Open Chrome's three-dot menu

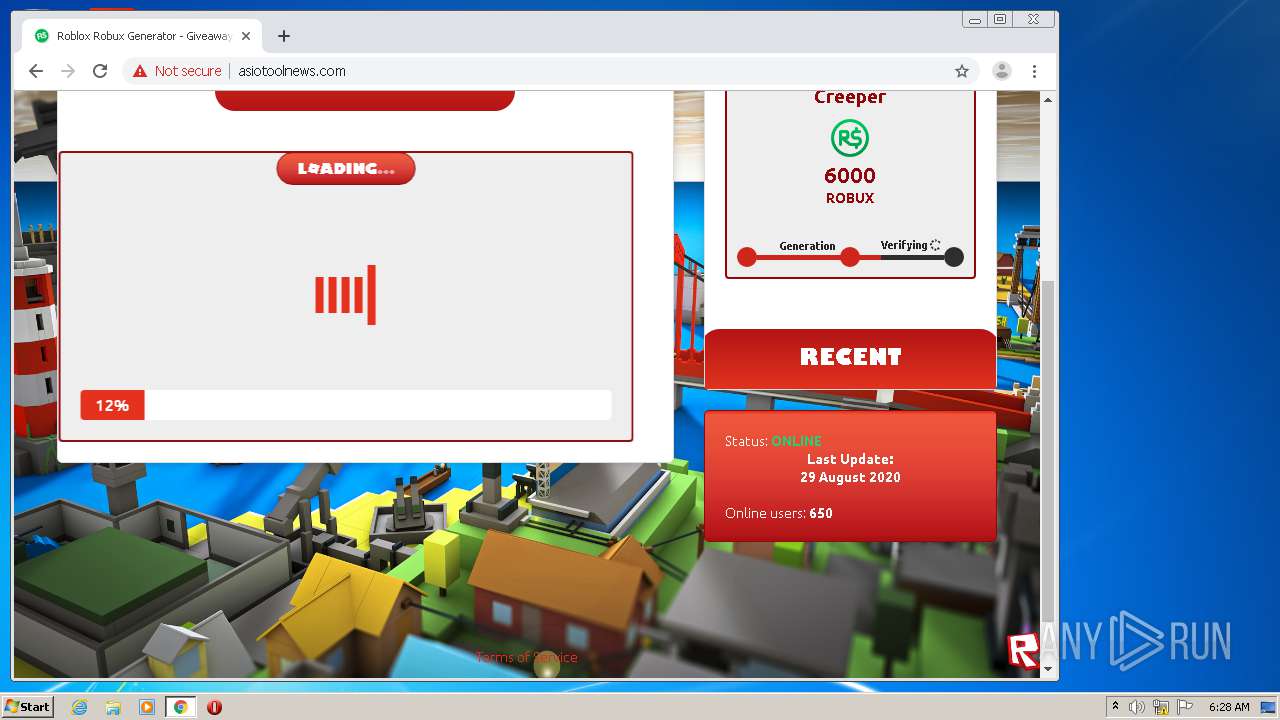[x=1034, y=71]
